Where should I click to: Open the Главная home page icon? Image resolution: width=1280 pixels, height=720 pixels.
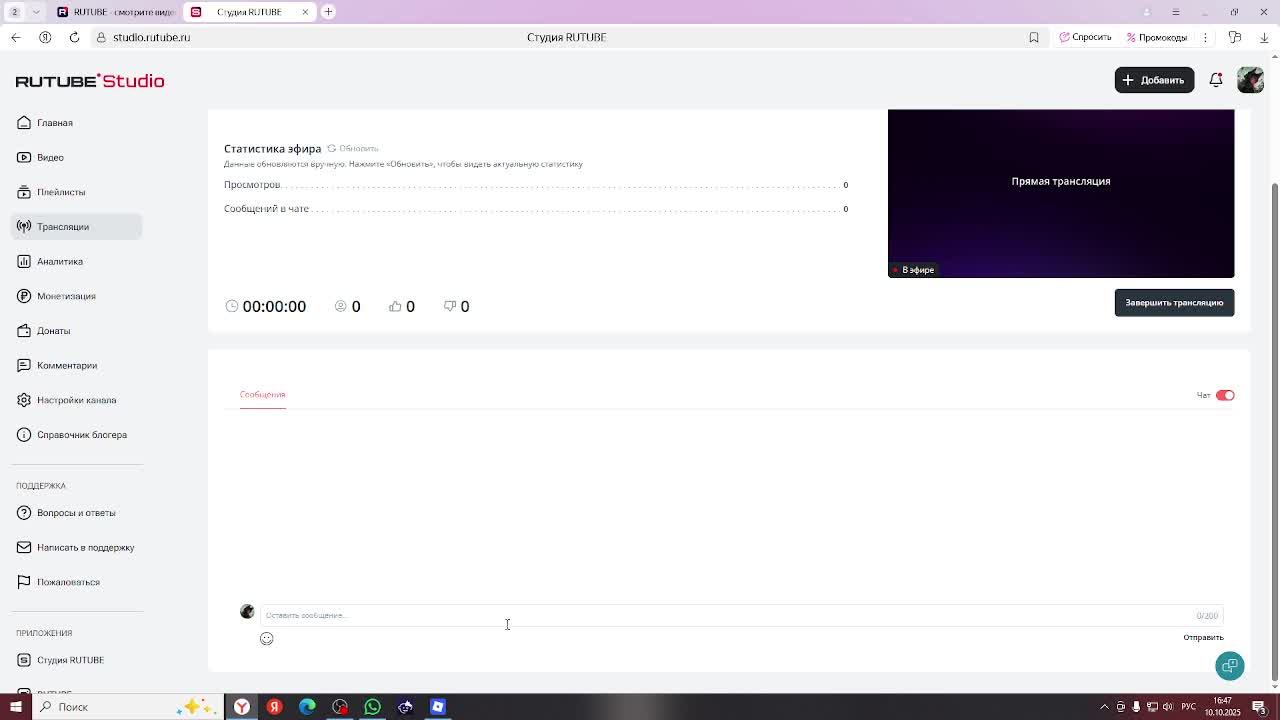(x=24, y=123)
